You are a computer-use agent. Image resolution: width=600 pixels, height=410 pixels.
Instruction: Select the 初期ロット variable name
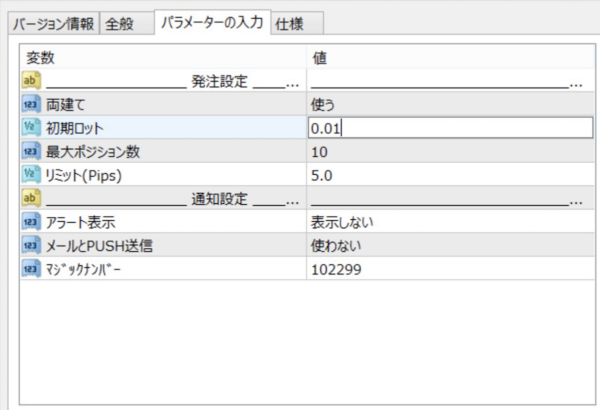pyautogui.click(x=75, y=128)
